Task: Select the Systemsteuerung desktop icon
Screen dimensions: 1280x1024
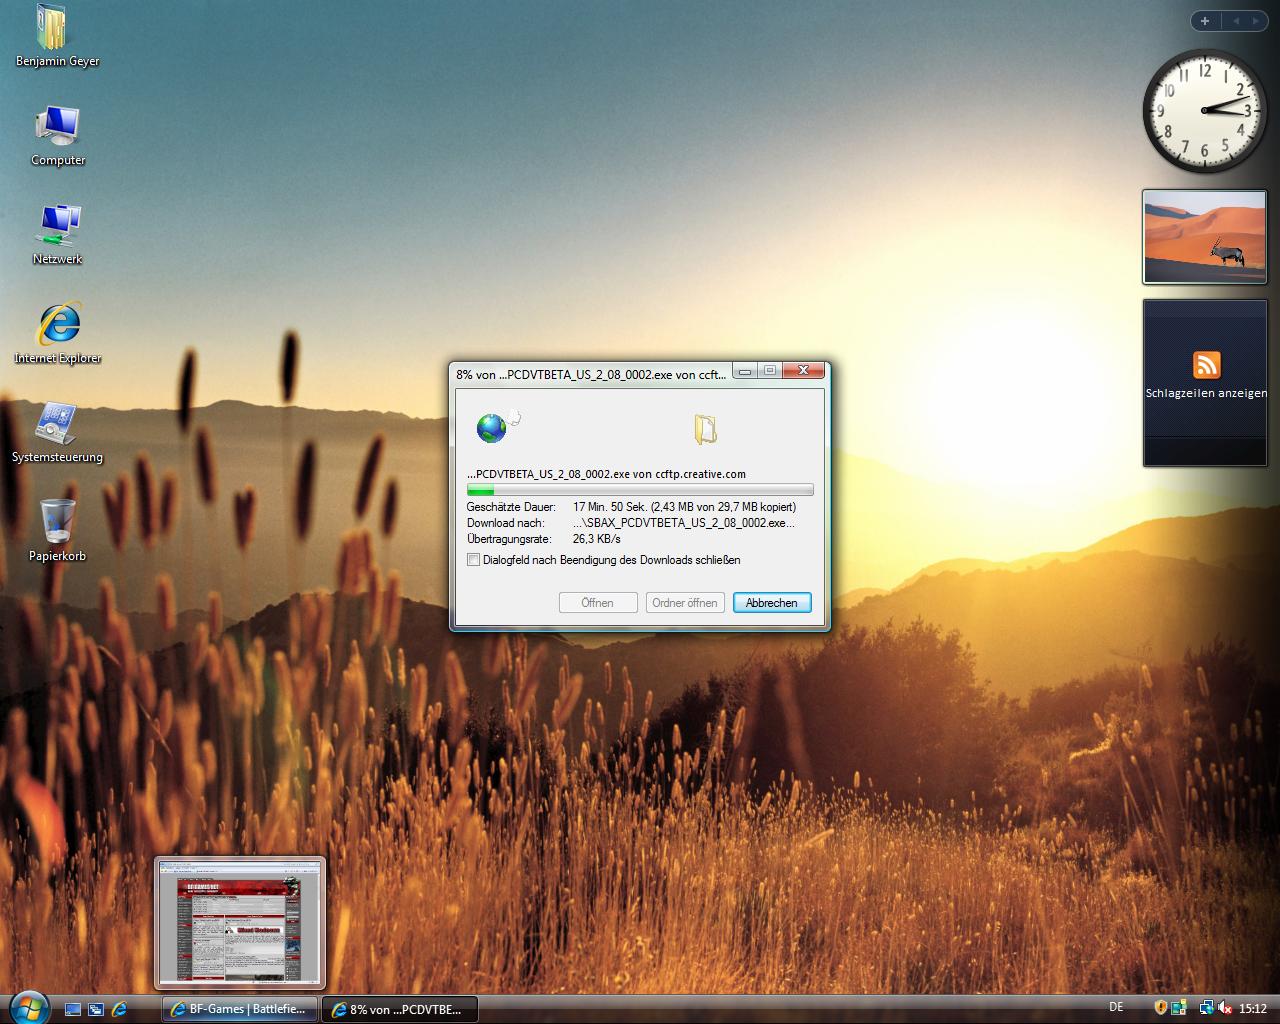Action: [57, 432]
